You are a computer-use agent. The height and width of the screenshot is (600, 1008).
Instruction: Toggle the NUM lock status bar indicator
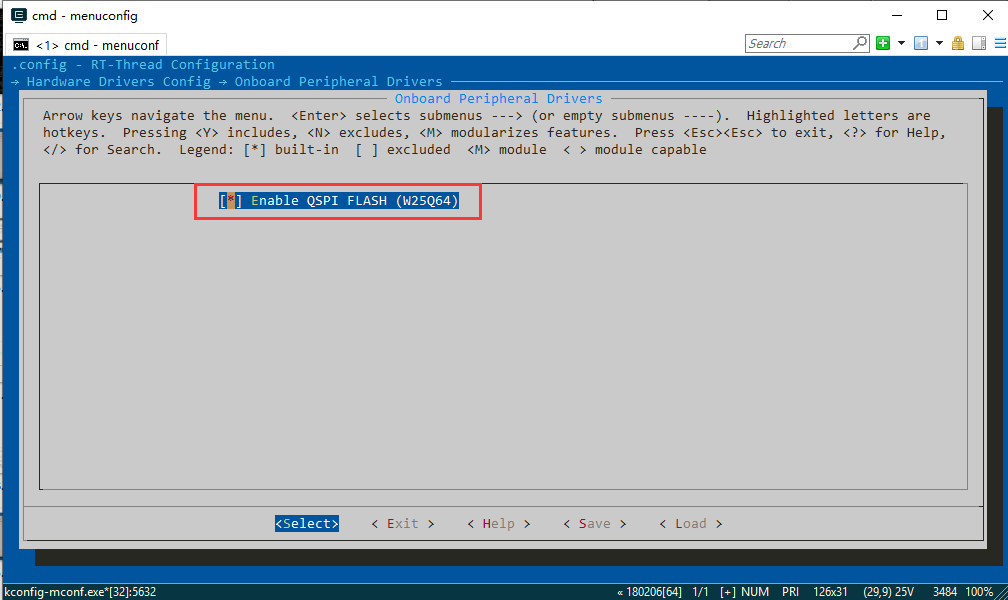tap(756, 592)
